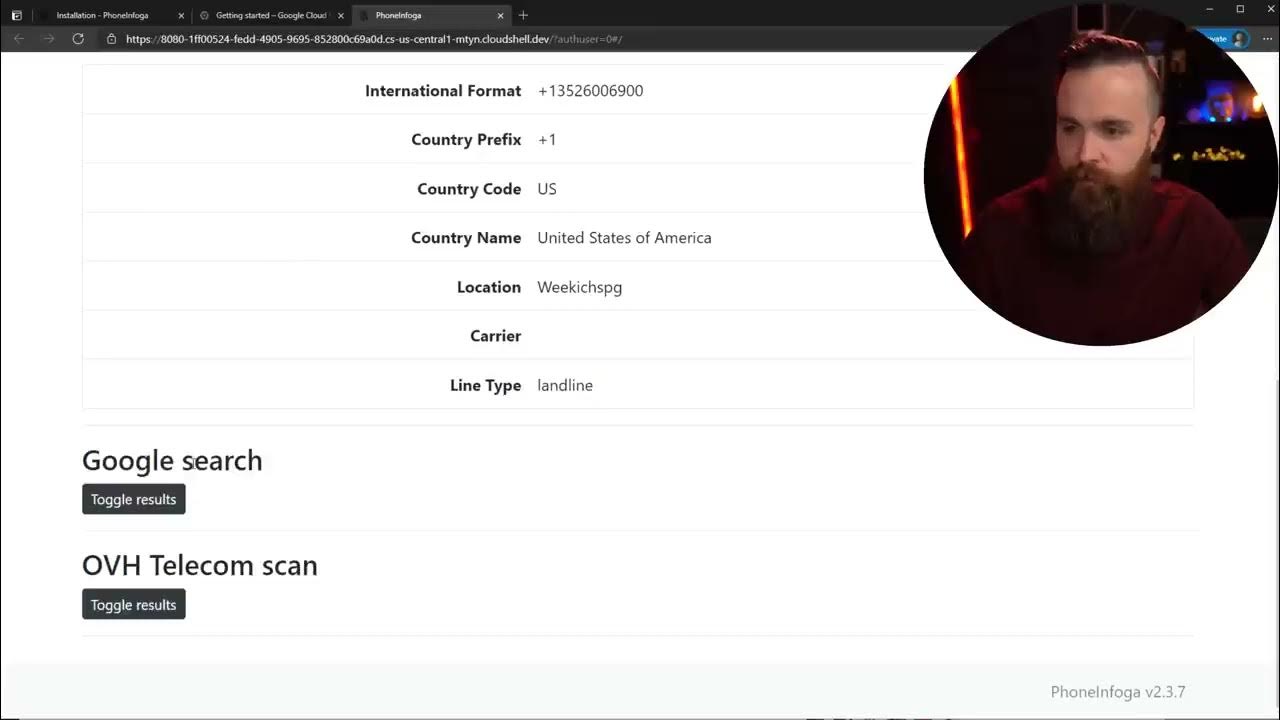Close the active PhoneInfoga tab

tap(500, 16)
